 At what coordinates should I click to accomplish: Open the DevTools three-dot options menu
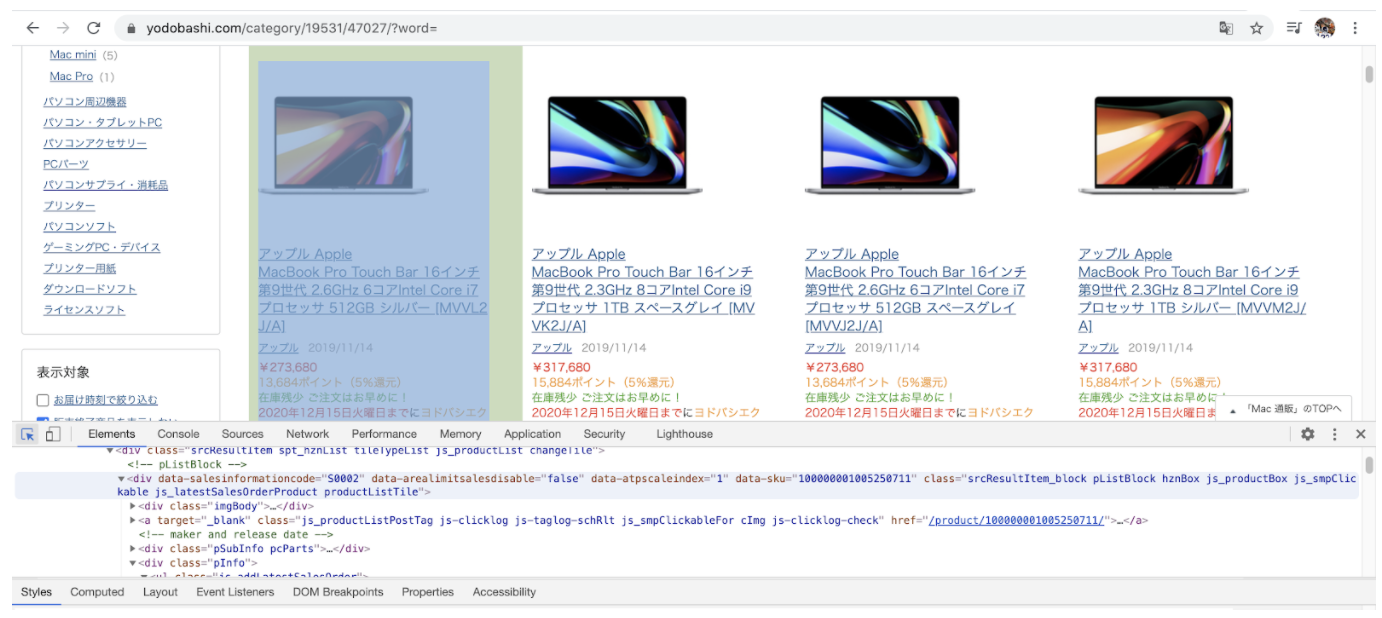(x=1336, y=434)
